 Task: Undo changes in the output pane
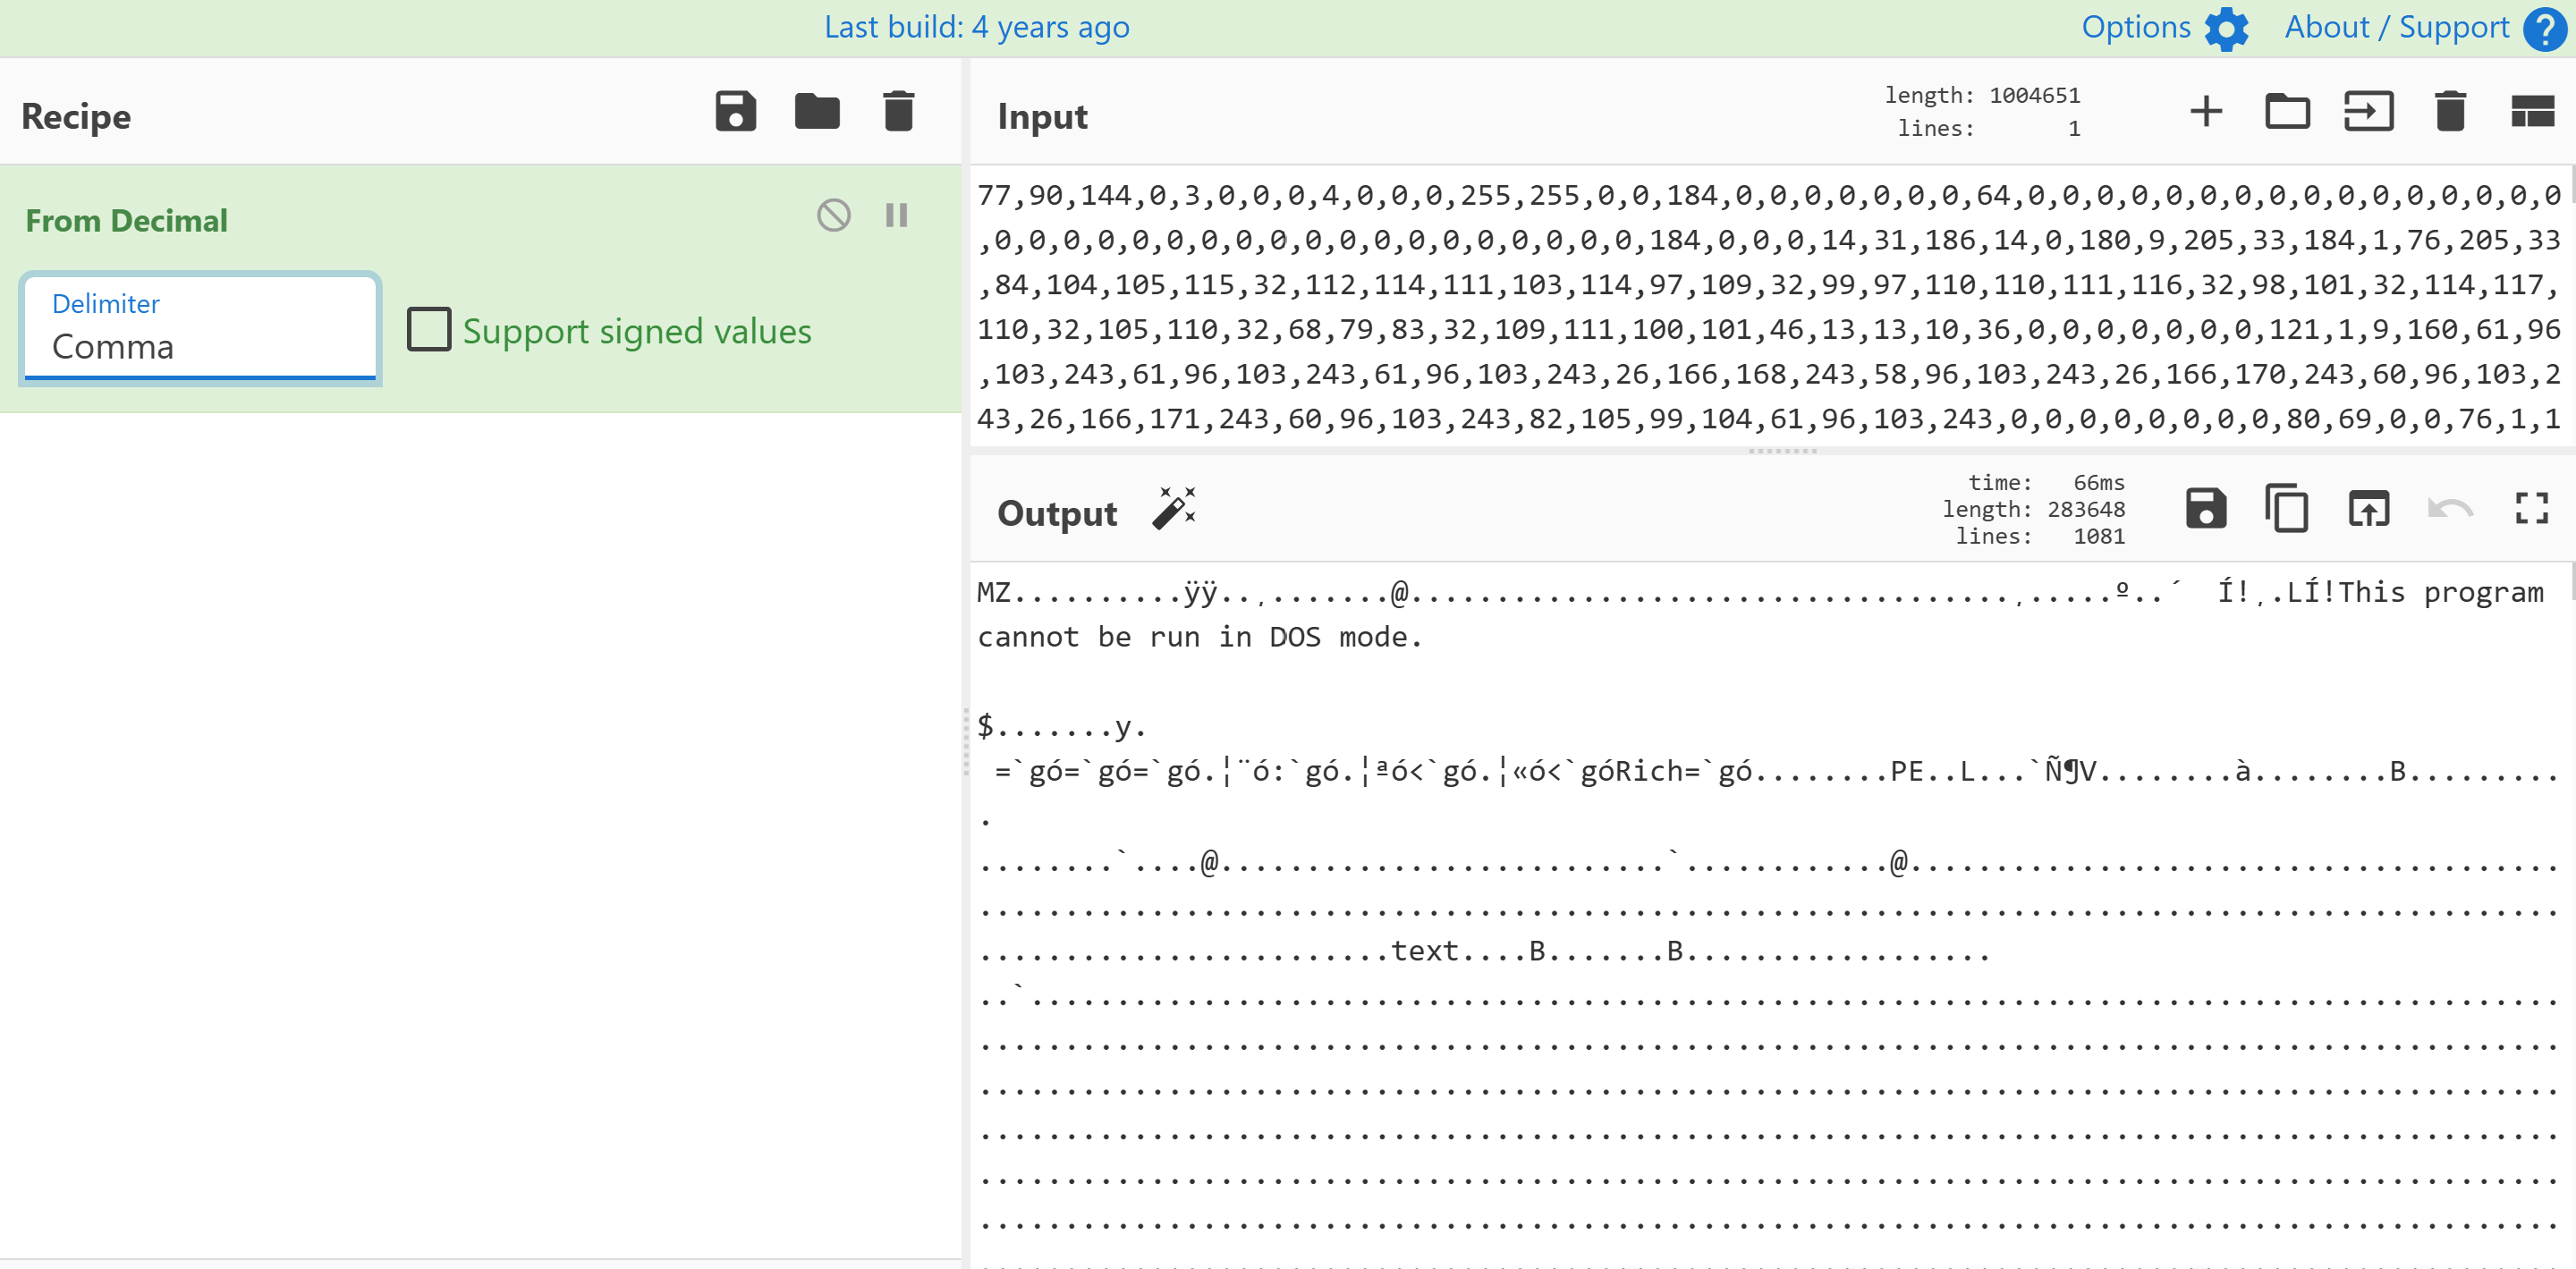tap(2450, 508)
